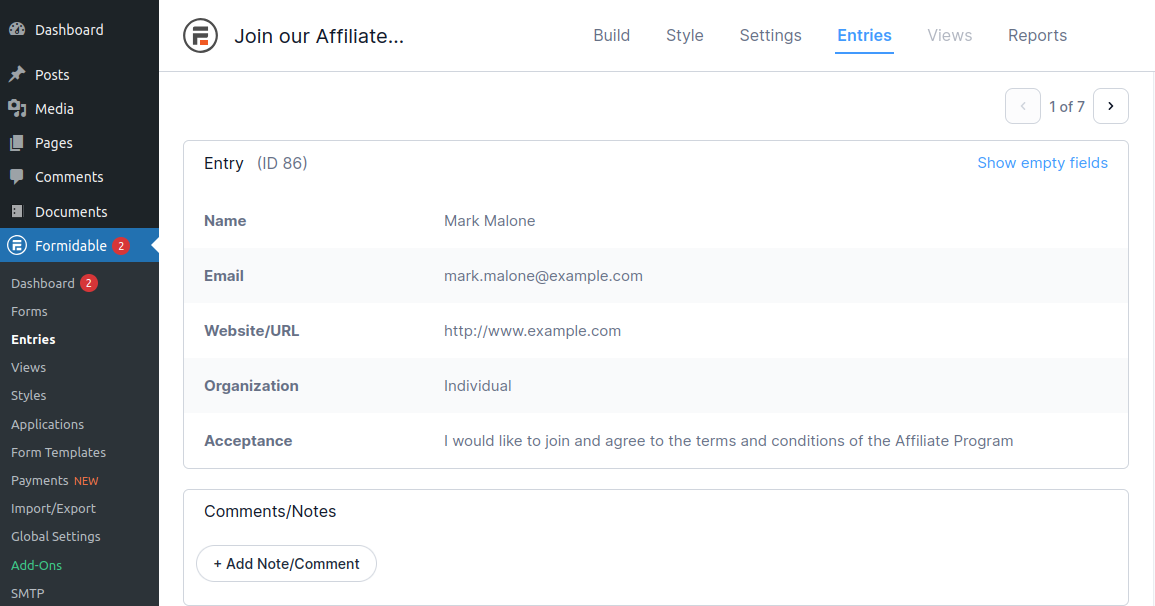The height and width of the screenshot is (606, 1155).
Task: Open the Style tab
Action: [685, 36]
